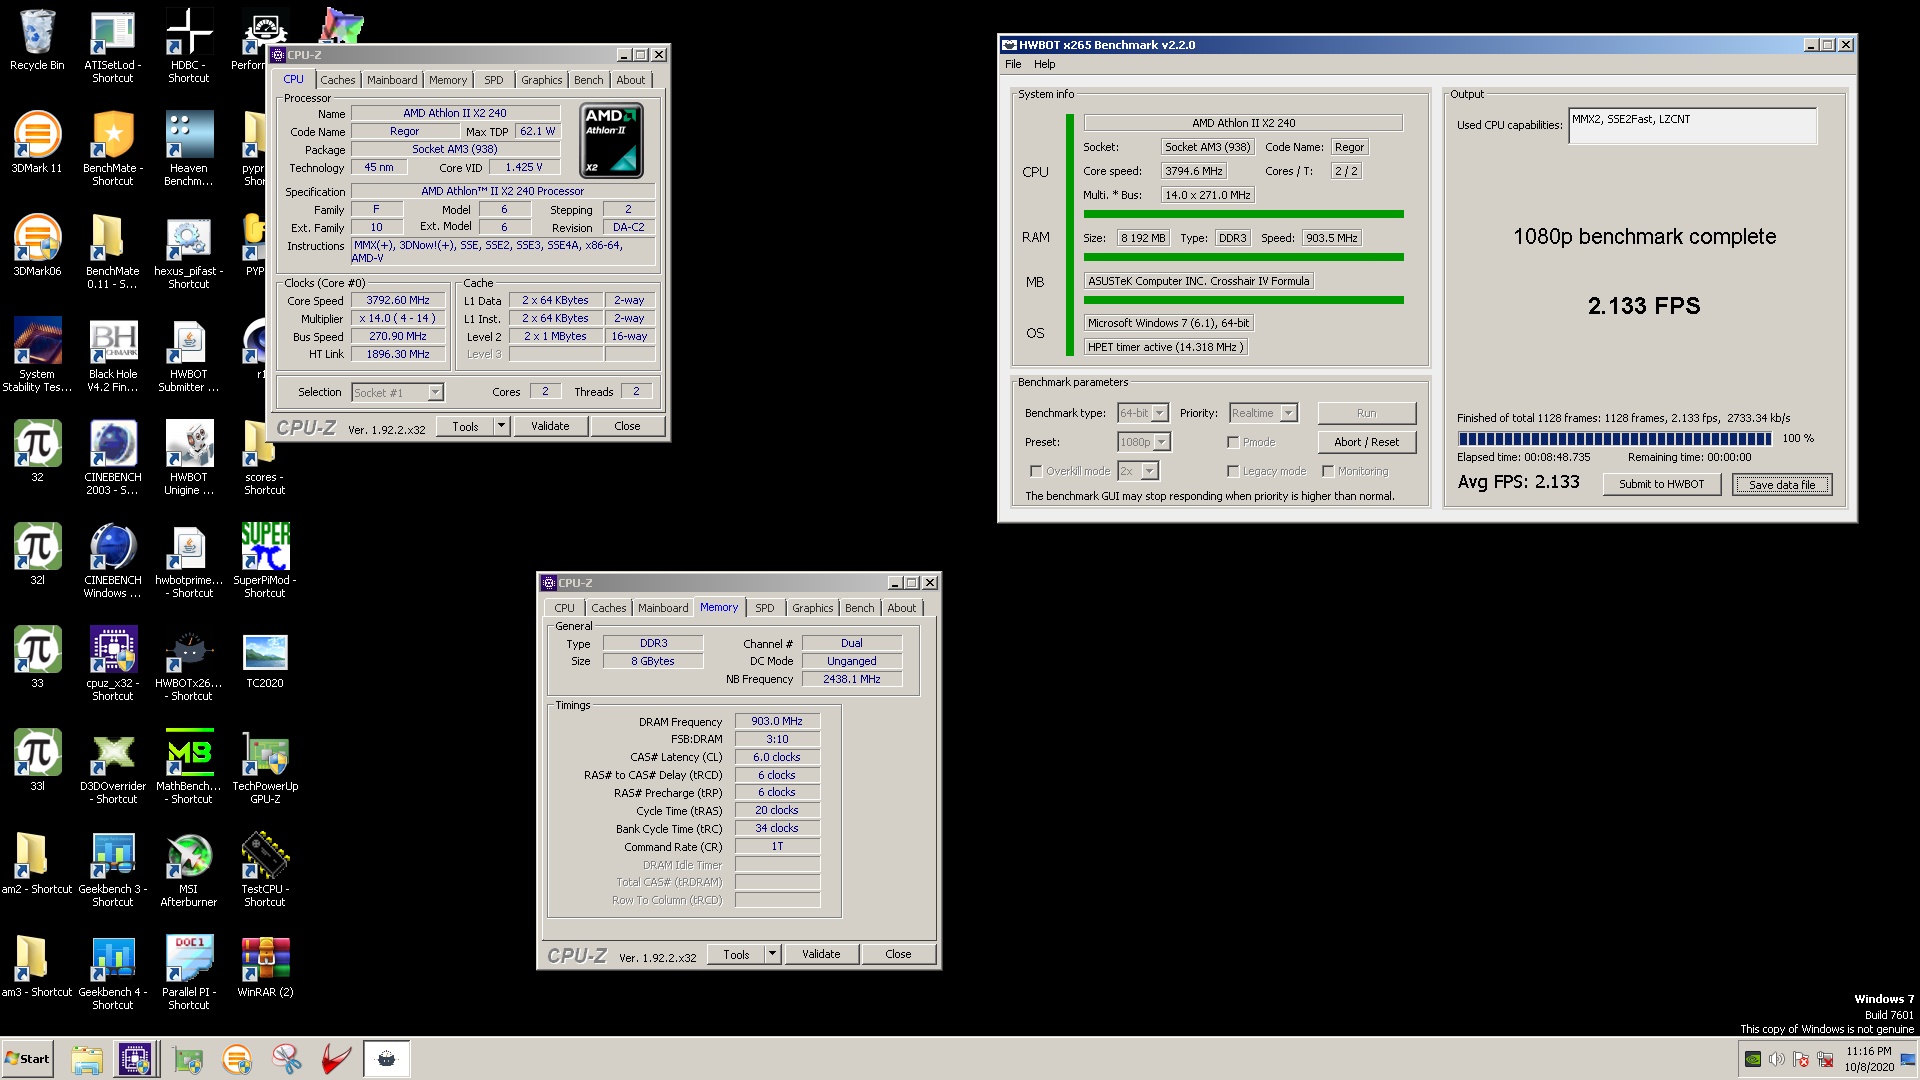1920x1080 pixels.
Task: Enable Legacy mode checkbox
Action: tap(1233, 471)
